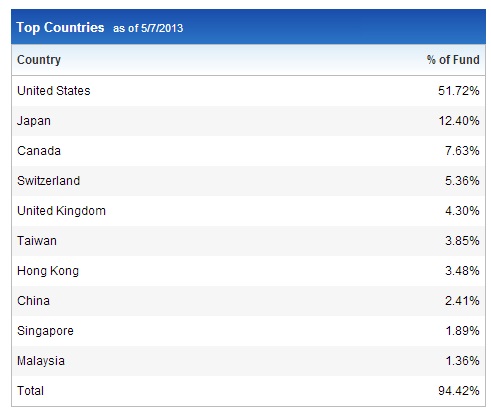The height and width of the screenshot is (413, 491).
Task: Select the Japan row label
Action: pyautogui.click(x=34, y=121)
